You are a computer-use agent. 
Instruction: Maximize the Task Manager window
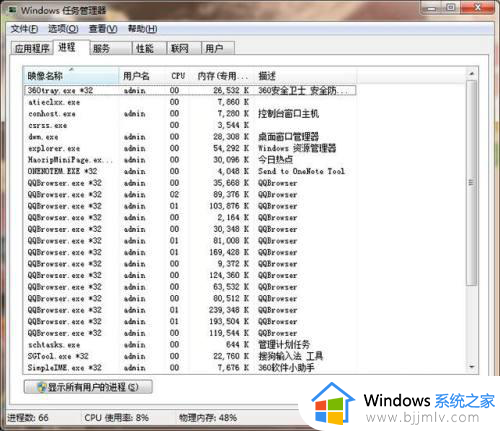(451, 8)
